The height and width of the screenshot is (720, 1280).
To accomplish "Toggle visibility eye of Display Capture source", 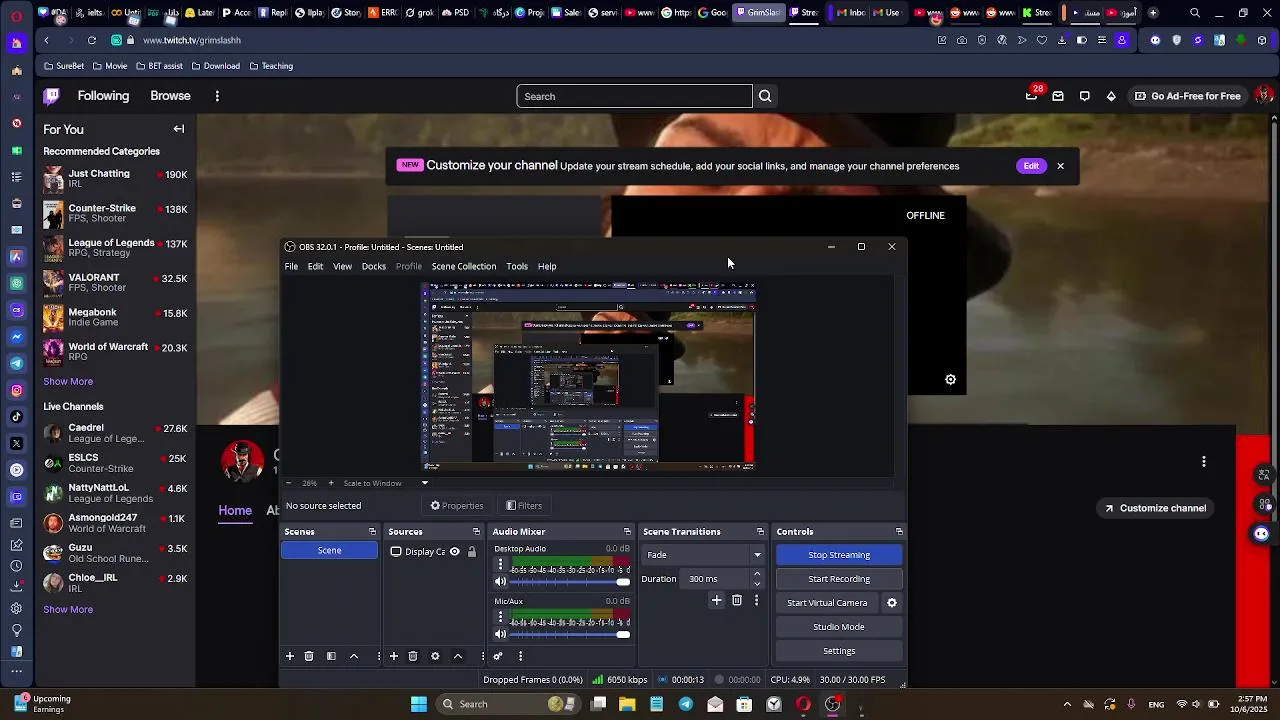I will pos(454,552).
